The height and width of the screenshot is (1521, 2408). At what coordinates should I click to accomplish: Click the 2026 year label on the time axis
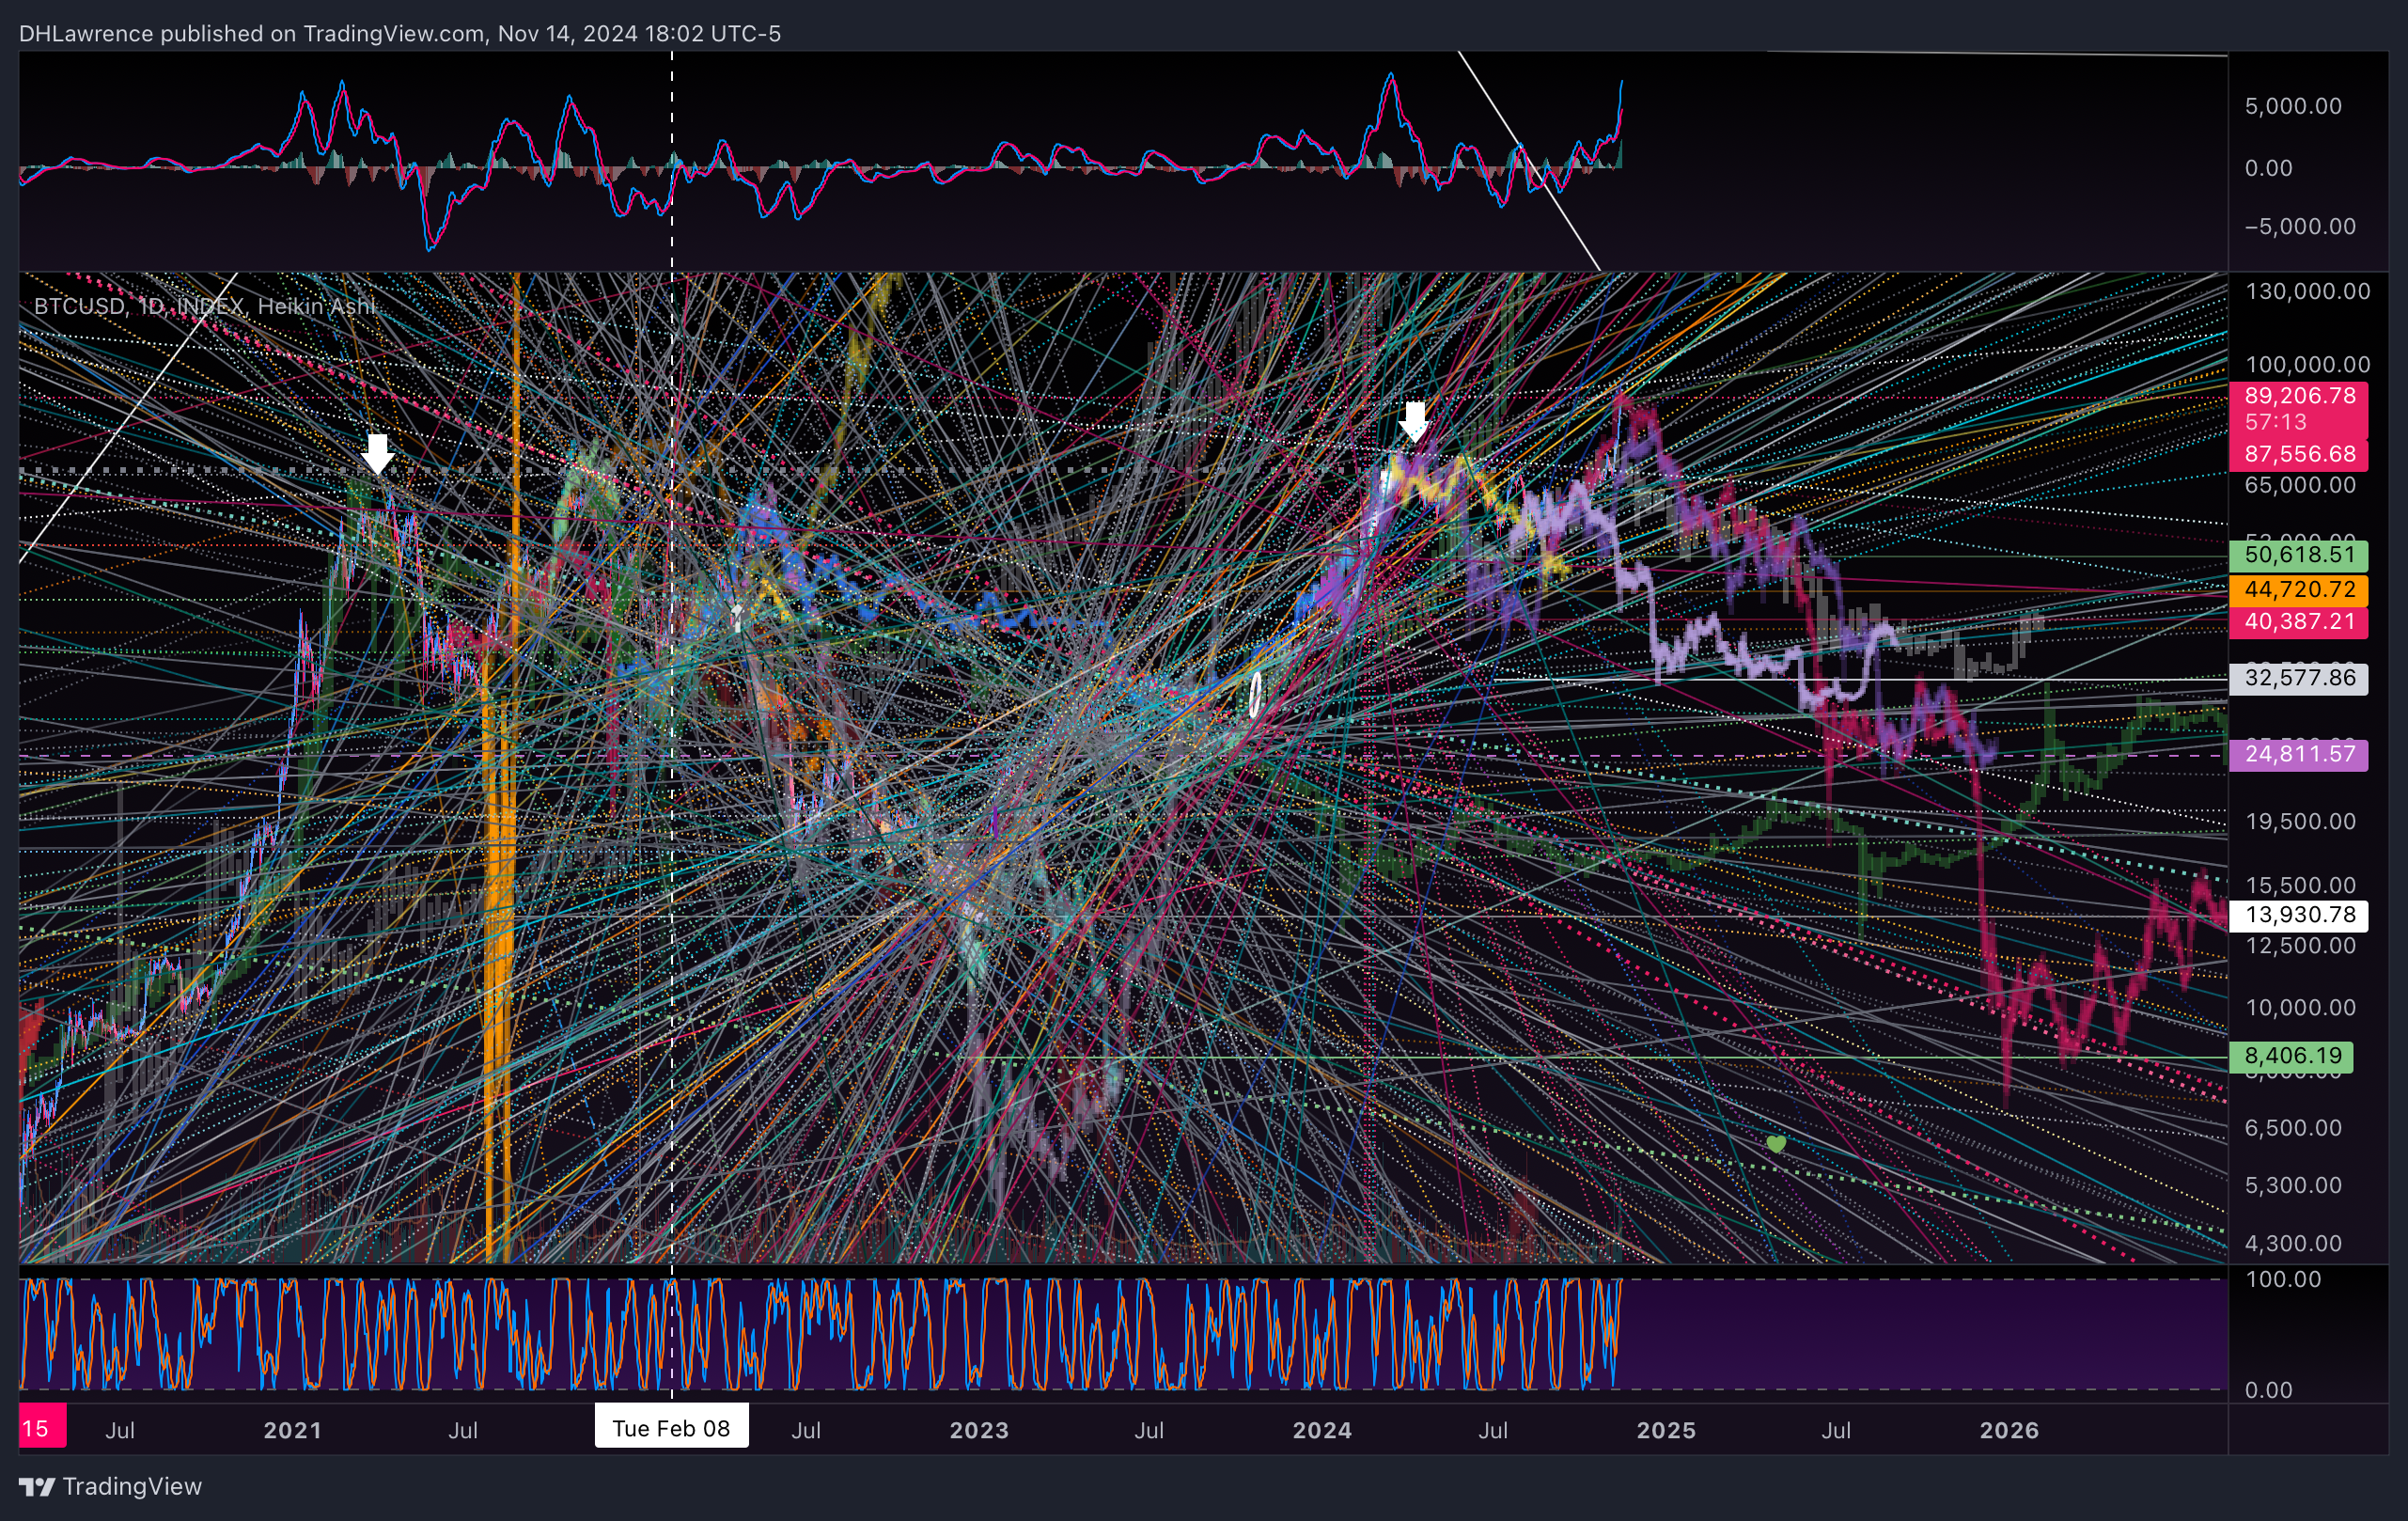pyautogui.click(x=2009, y=1430)
